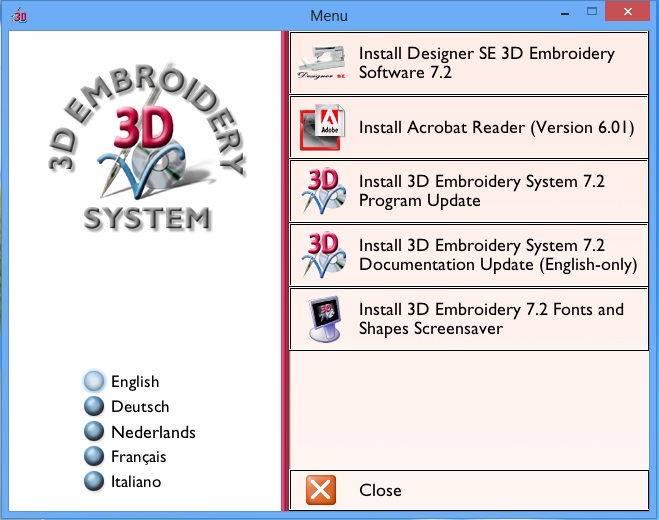
Task: Click the Adobe Acrobat Reader icon
Action: (x=322, y=127)
